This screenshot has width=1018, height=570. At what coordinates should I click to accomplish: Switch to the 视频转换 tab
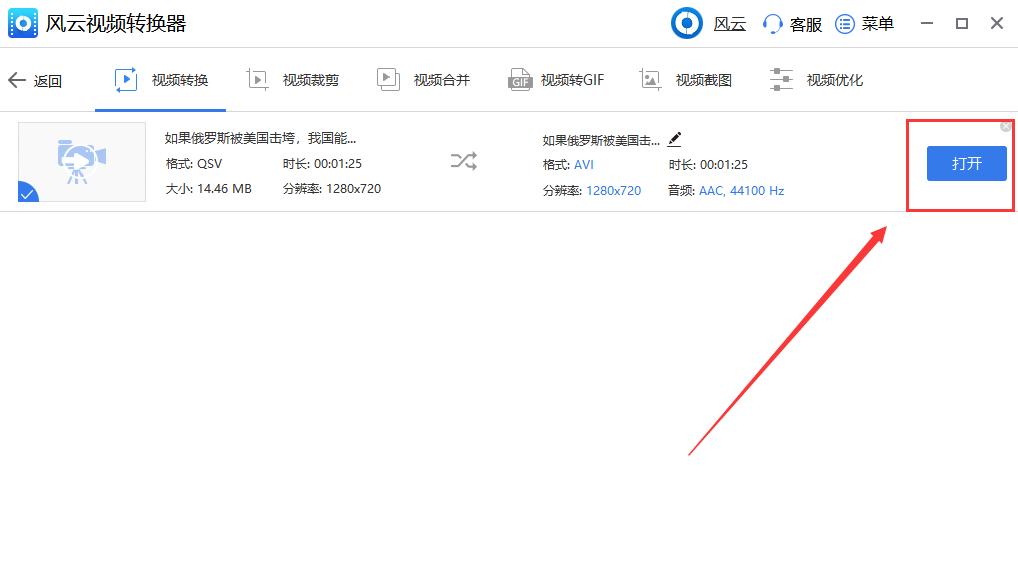[x=160, y=80]
